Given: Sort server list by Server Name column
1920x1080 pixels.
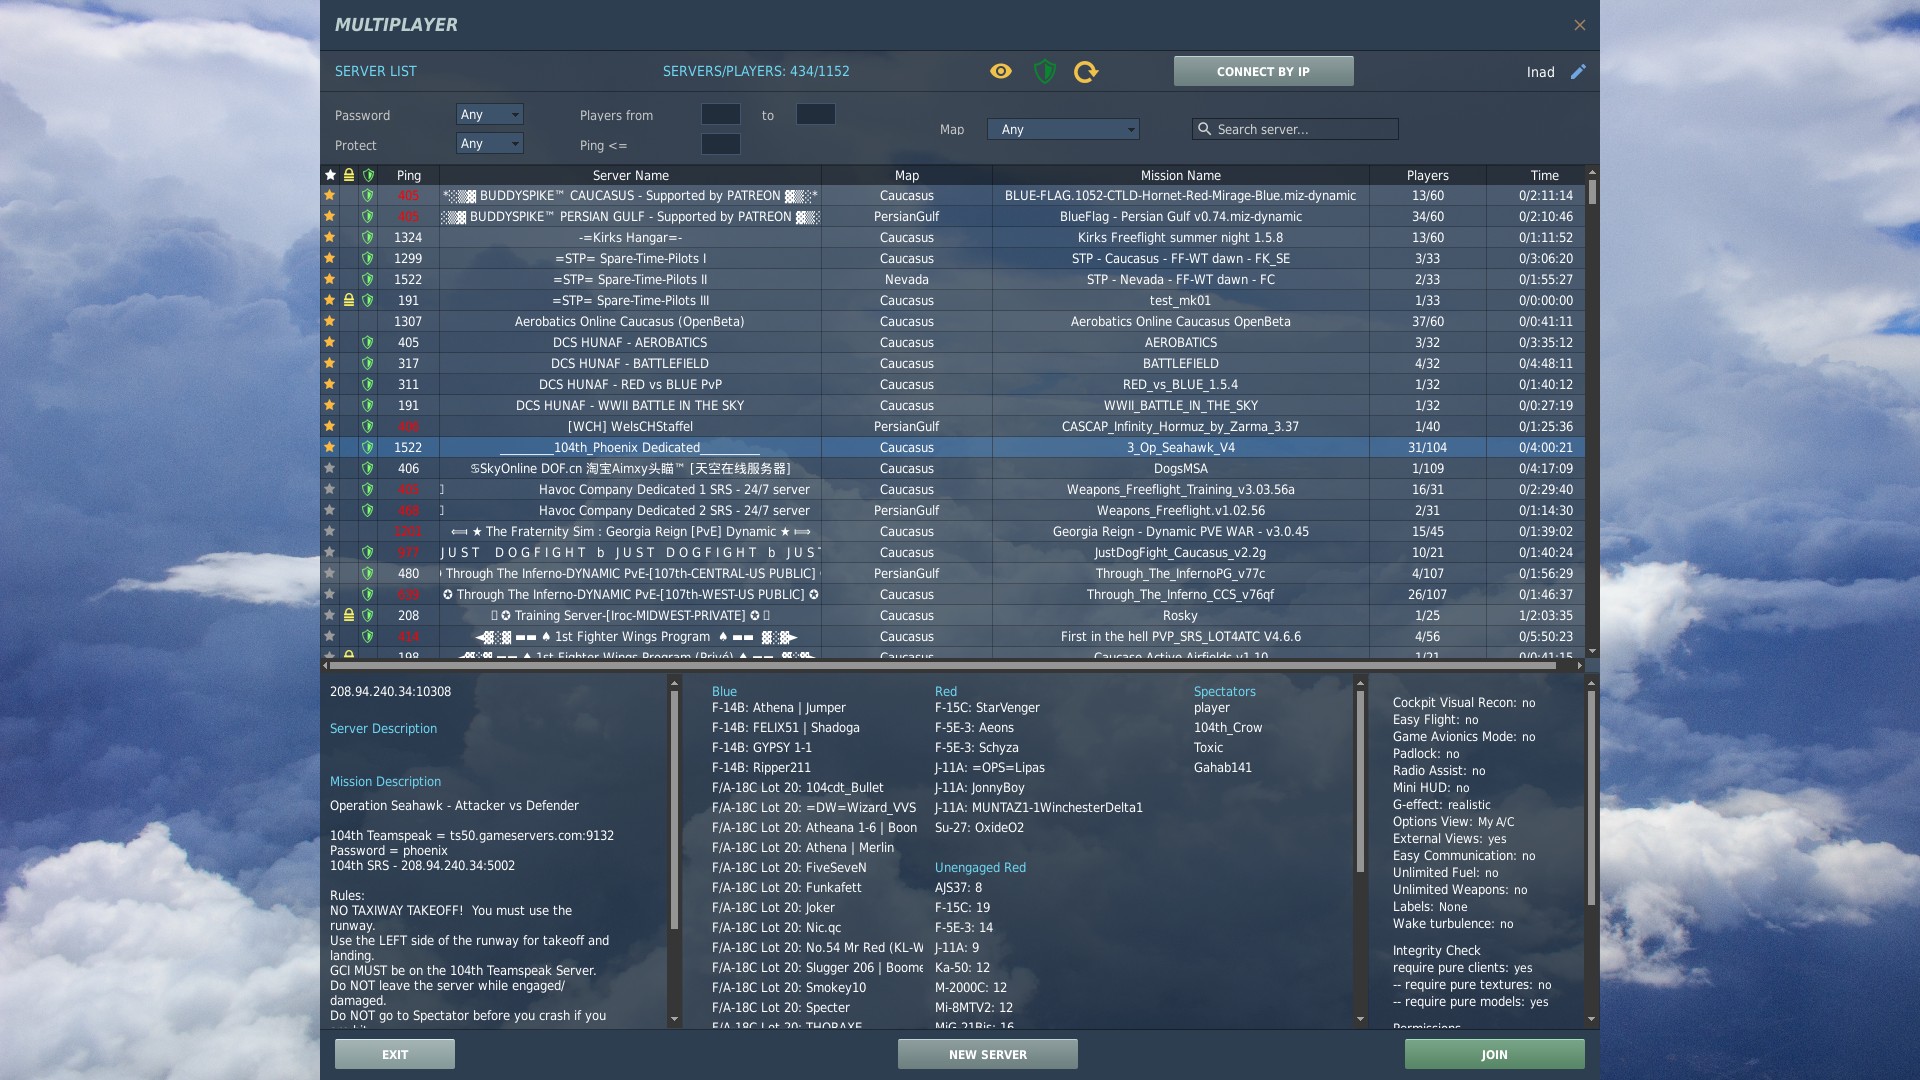Looking at the screenshot, I should point(630,175).
